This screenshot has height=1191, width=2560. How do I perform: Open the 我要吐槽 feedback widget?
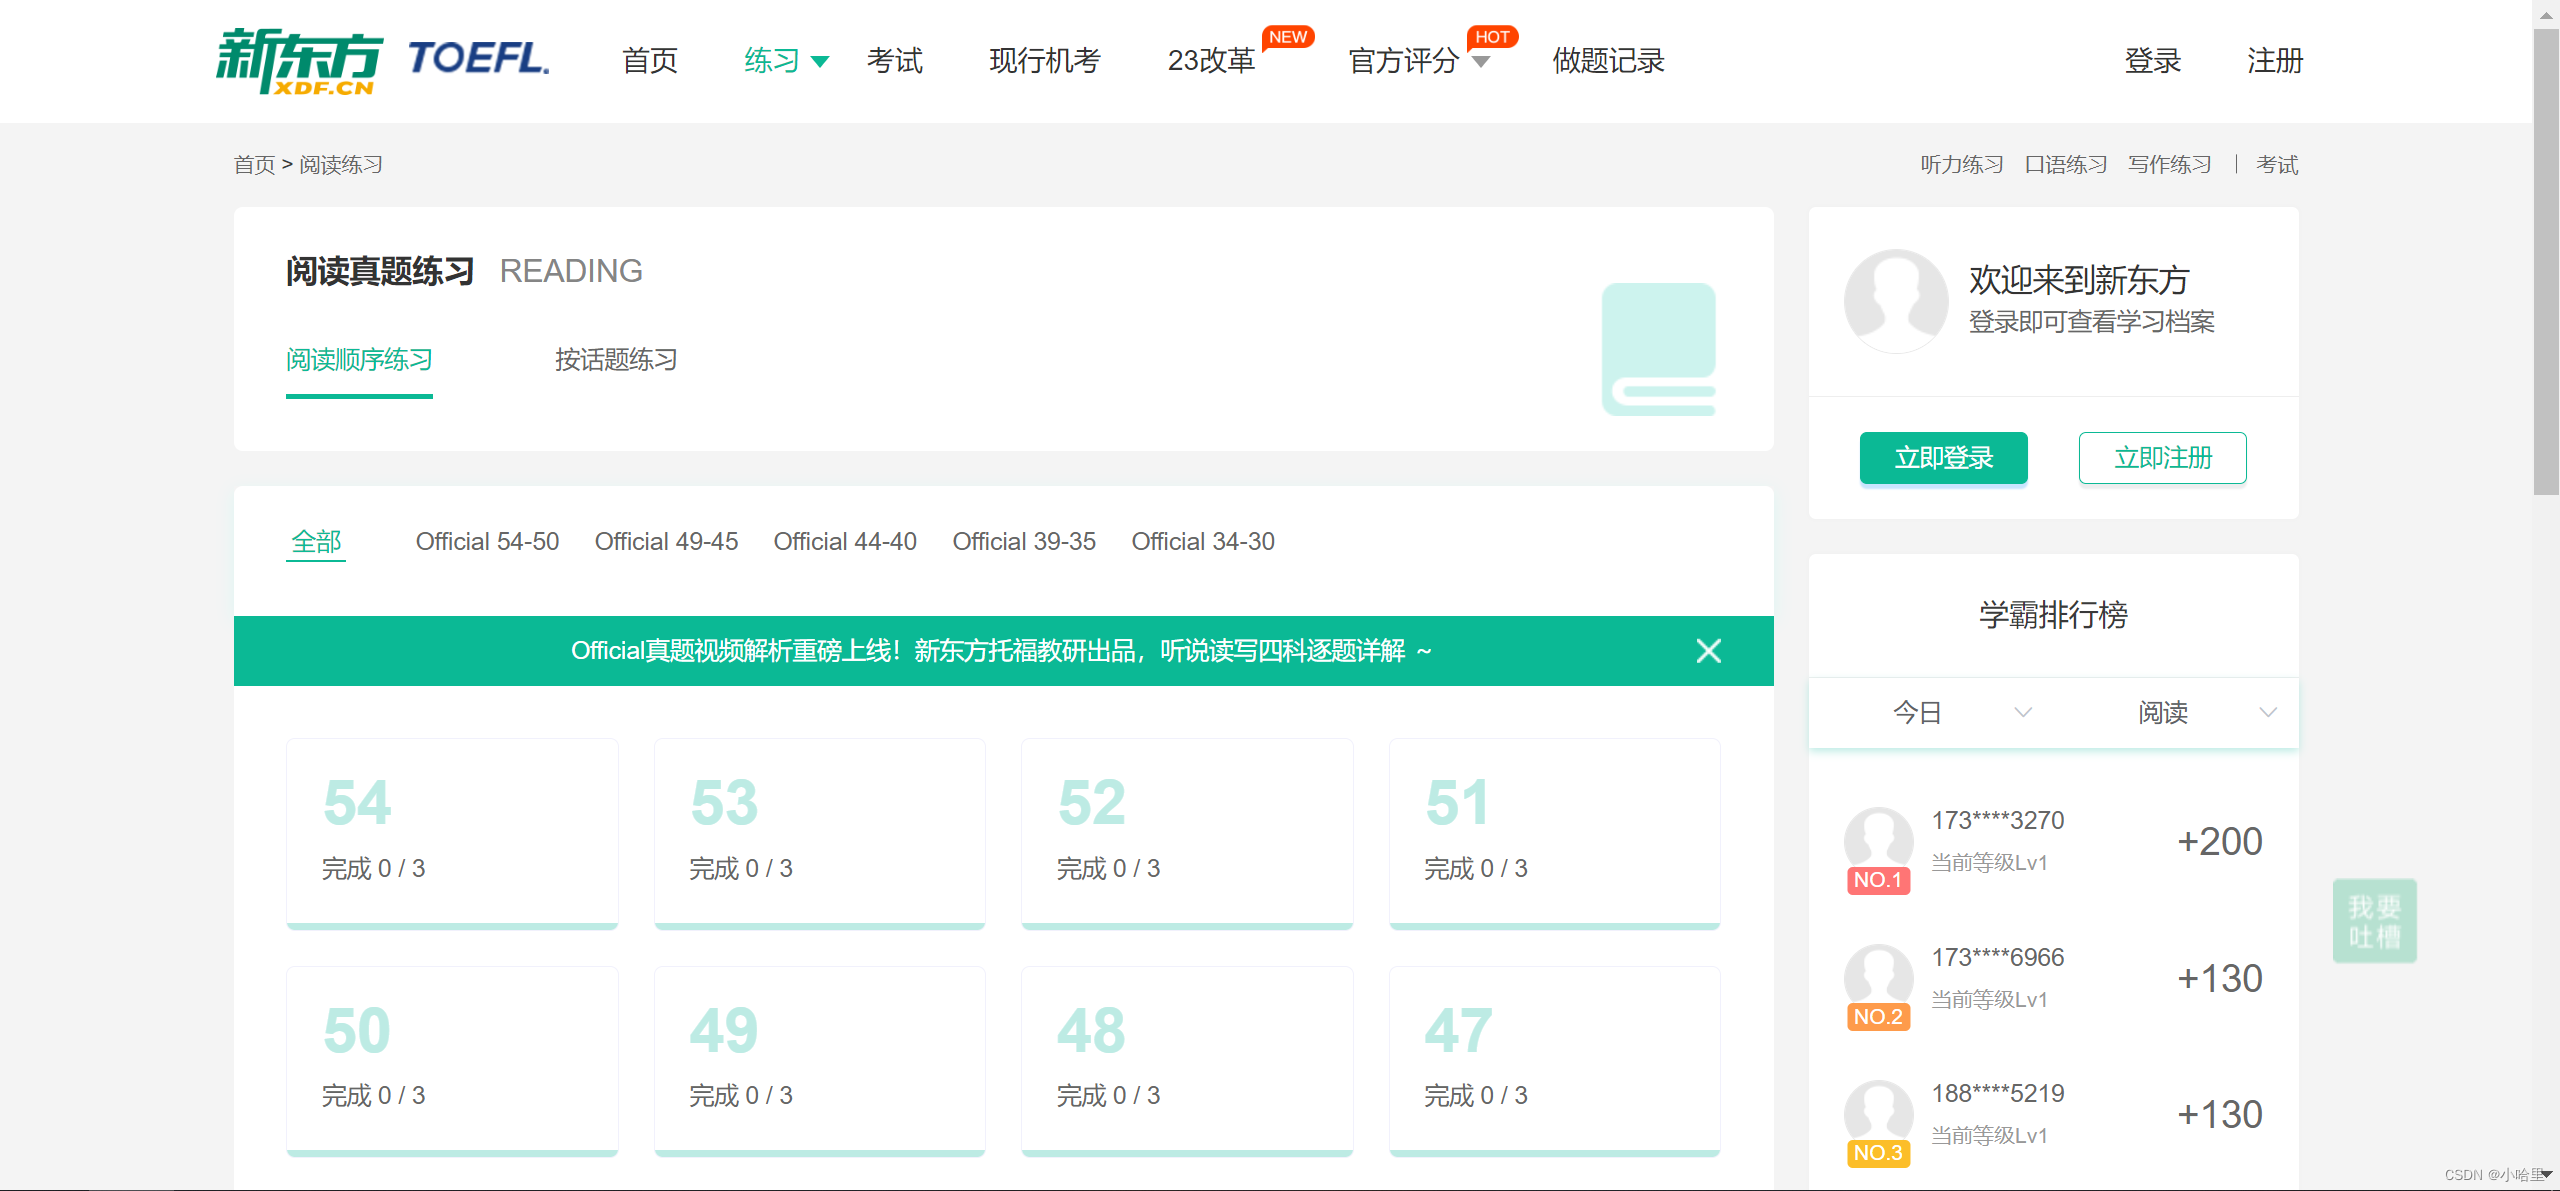[x=2374, y=921]
